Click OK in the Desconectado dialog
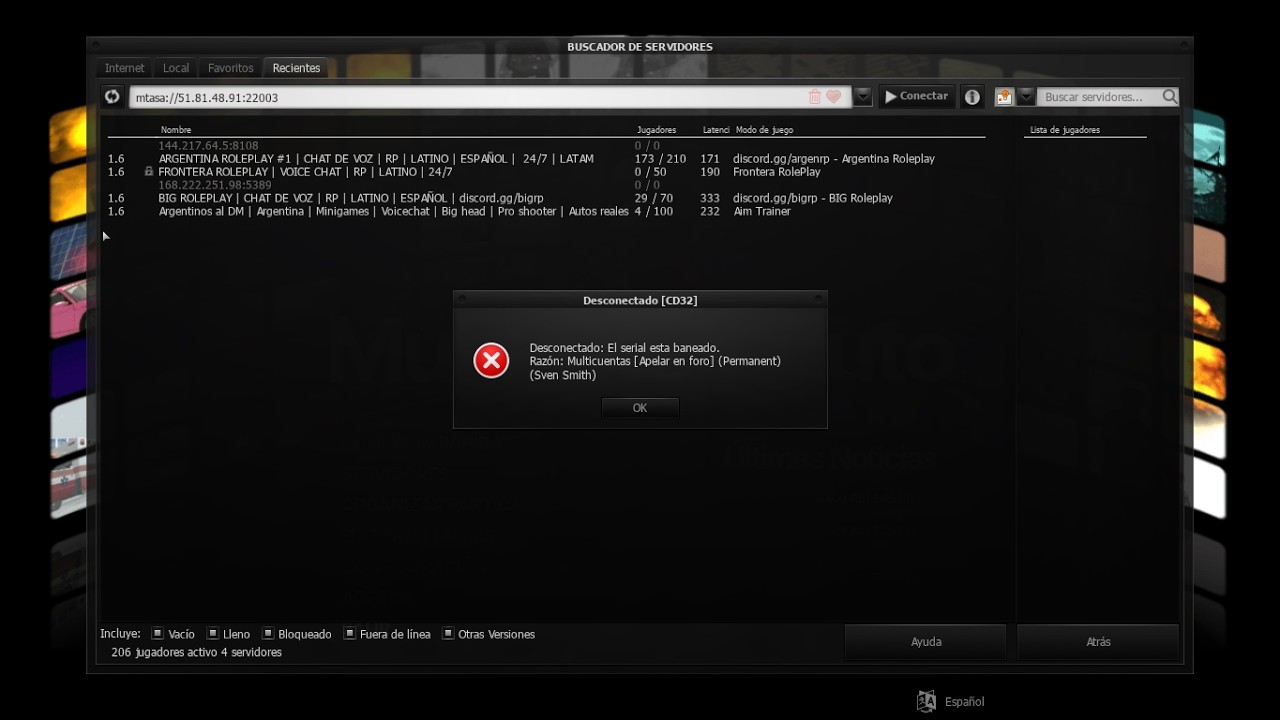1280x720 pixels. click(640, 408)
